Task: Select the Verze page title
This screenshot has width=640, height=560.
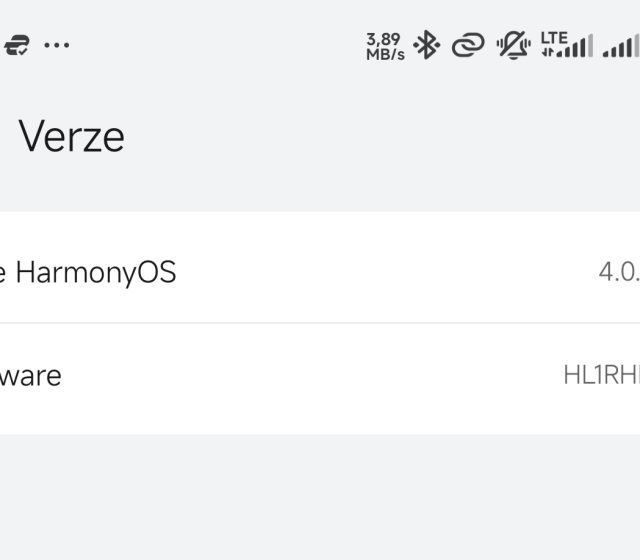Action: coord(72,136)
